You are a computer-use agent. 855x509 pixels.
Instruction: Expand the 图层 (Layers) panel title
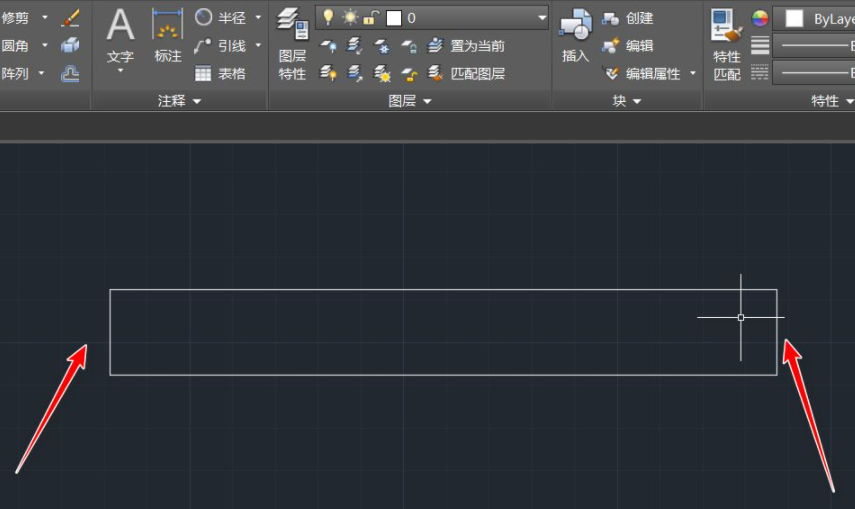pos(410,101)
